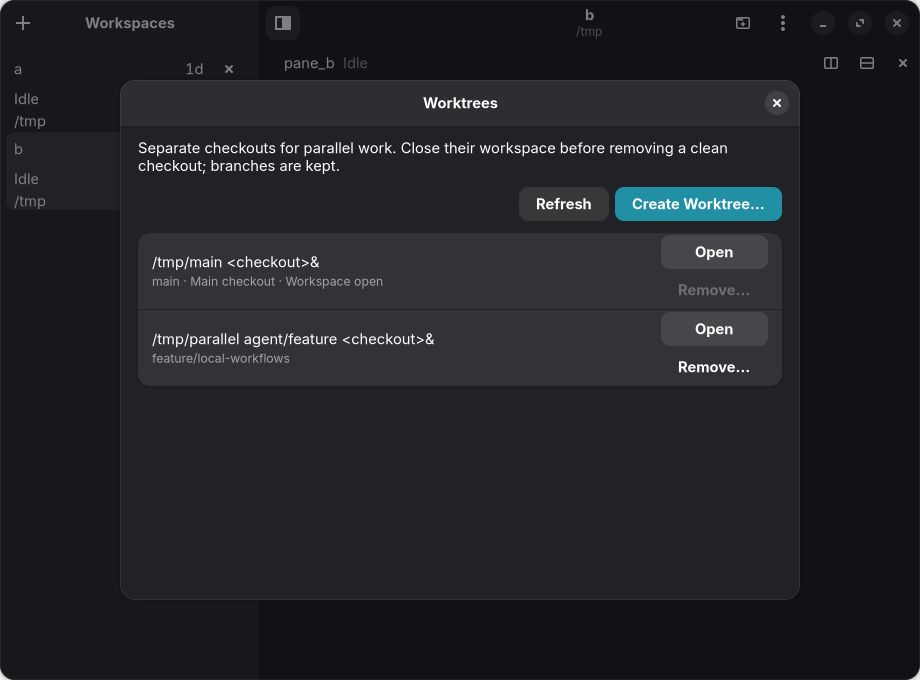Add a new workspace with the plus icon
Image resolution: width=920 pixels, height=680 pixels.
pyautogui.click(x=23, y=23)
